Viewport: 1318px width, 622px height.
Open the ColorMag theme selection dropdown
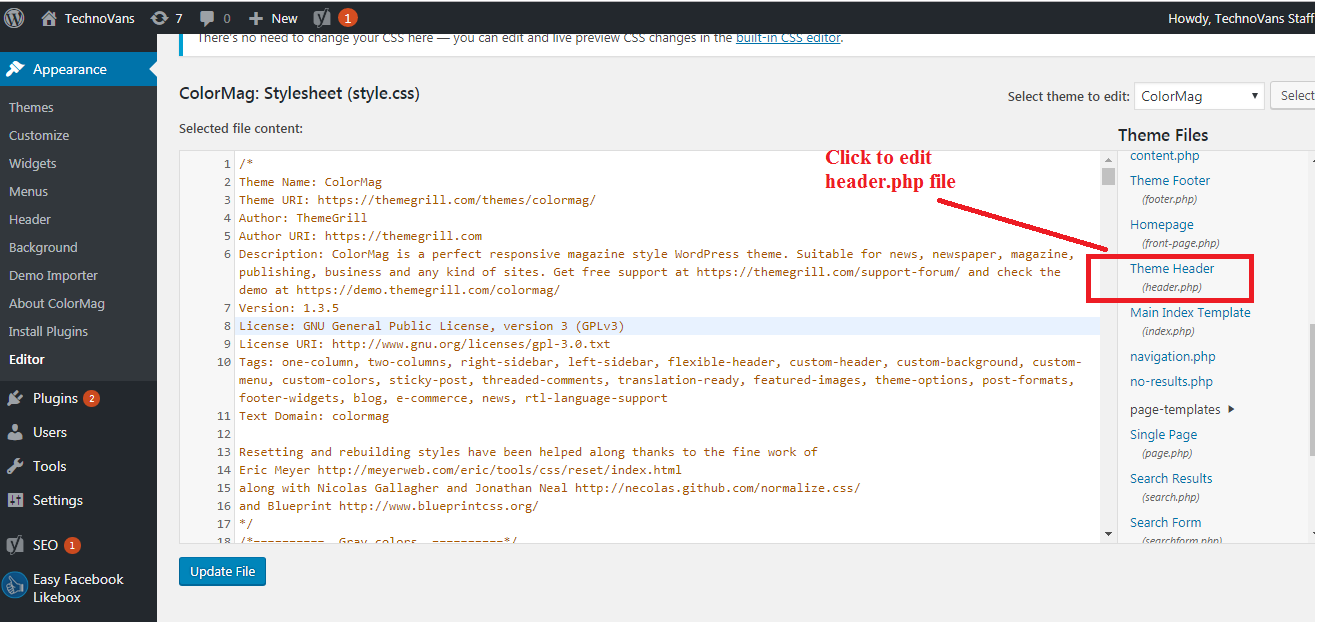1200,96
